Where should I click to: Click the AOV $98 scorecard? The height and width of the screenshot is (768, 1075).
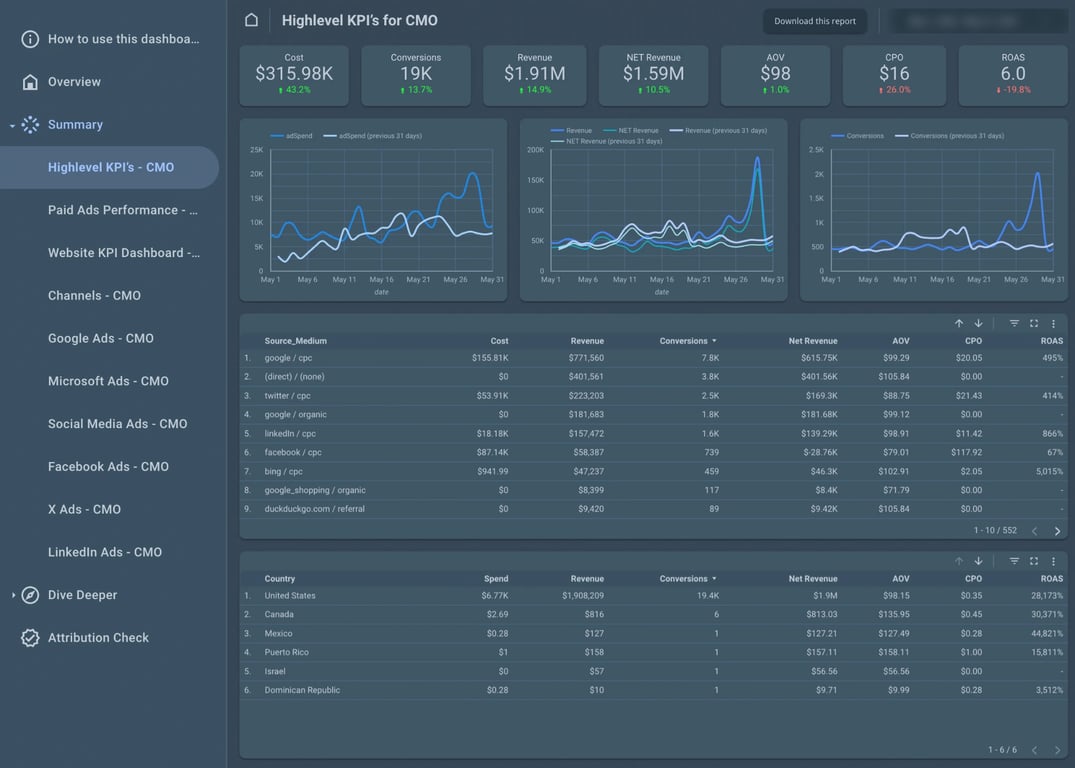click(x=775, y=75)
